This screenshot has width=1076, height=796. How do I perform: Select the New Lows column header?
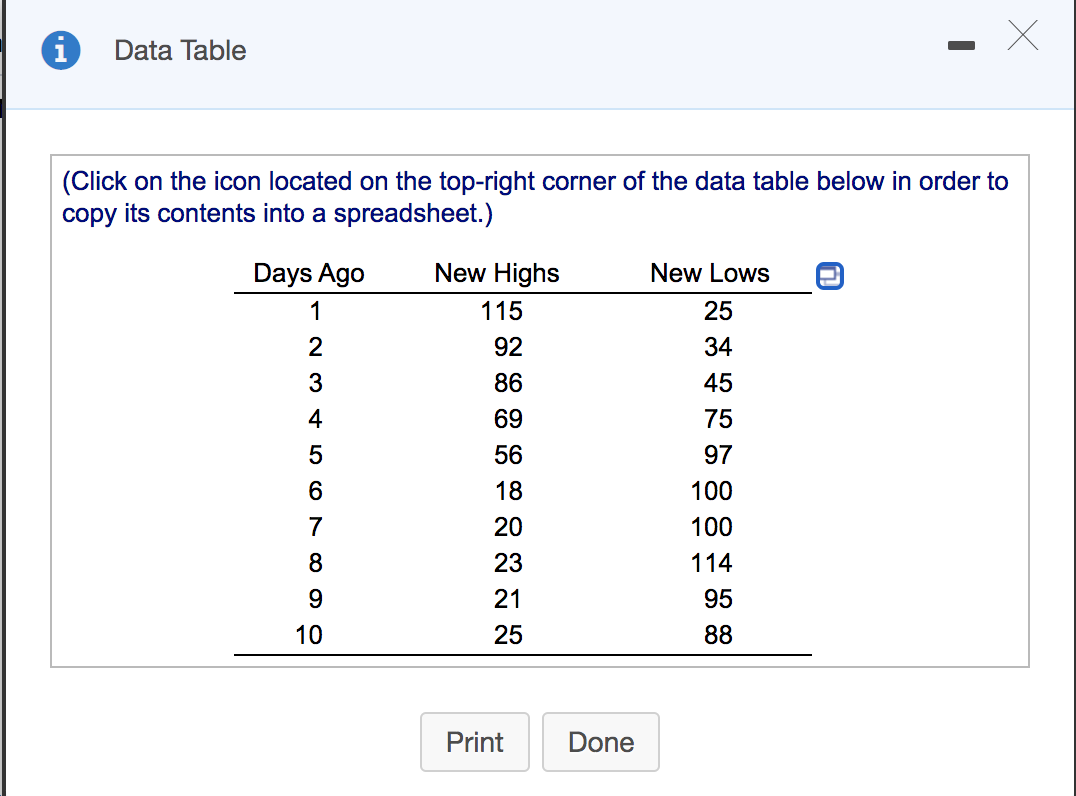click(710, 273)
